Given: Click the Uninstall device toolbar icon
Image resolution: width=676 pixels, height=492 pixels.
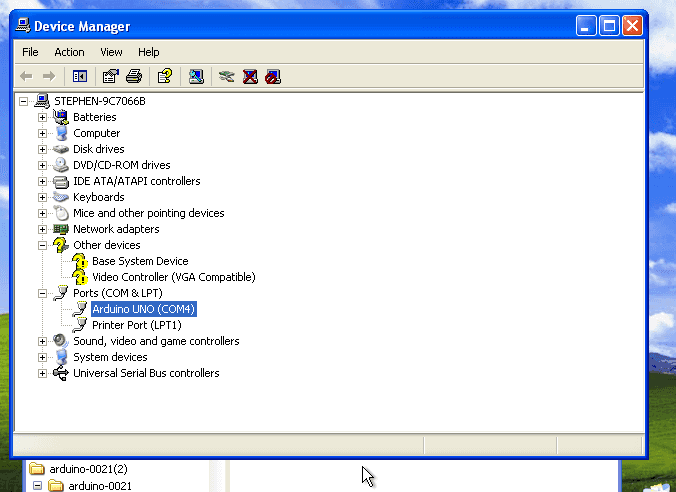Looking at the screenshot, I should point(250,77).
